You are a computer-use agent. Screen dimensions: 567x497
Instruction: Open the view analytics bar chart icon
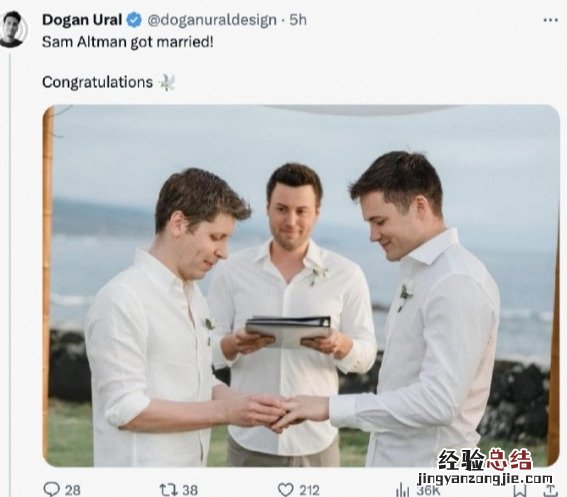point(403,491)
